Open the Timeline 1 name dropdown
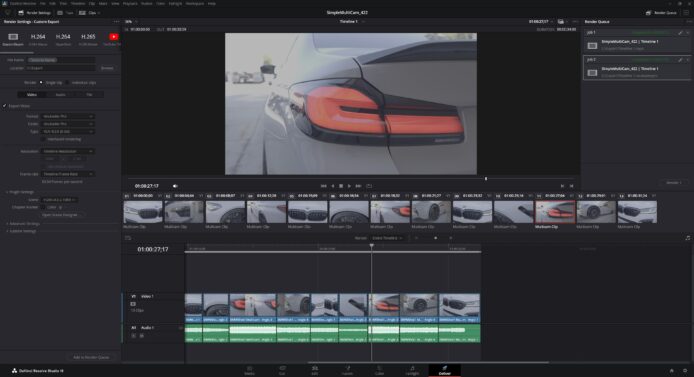 pos(352,21)
